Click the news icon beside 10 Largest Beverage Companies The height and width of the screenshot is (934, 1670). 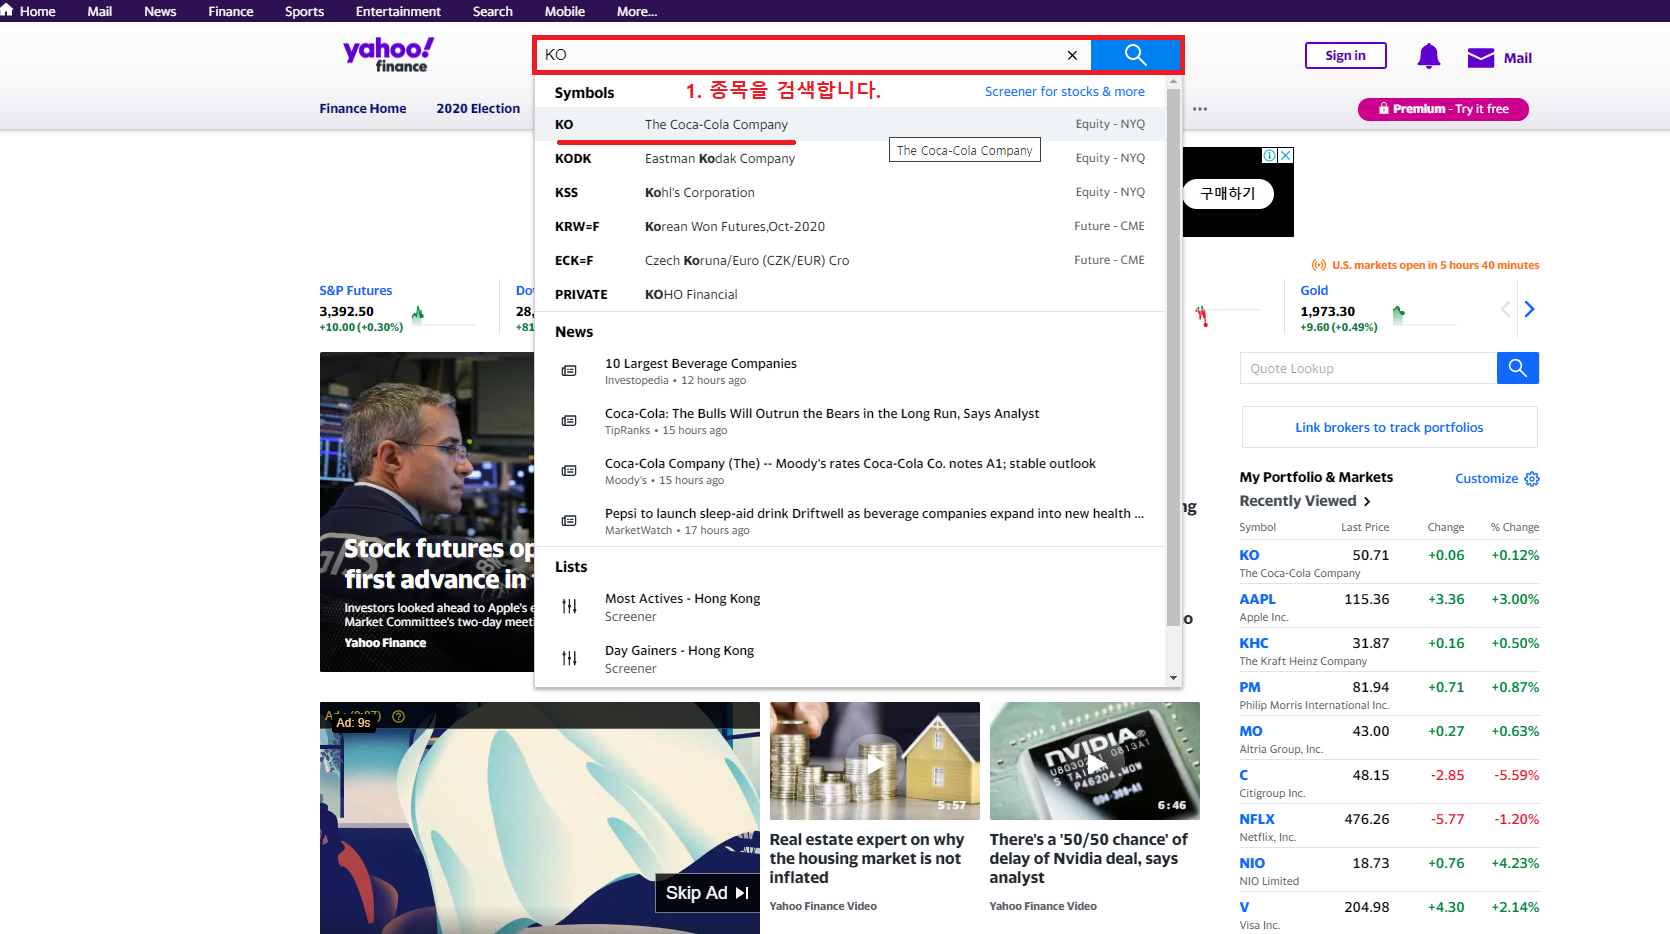point(569,371)
